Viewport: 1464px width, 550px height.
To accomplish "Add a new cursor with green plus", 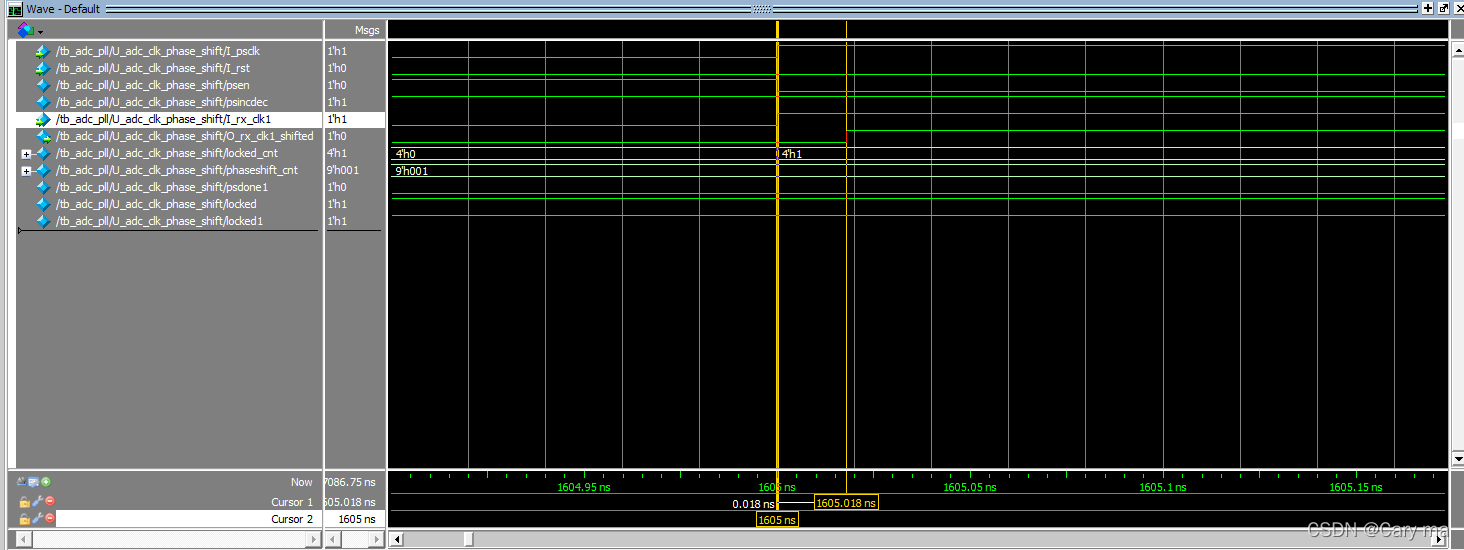I will click(46, 482).
